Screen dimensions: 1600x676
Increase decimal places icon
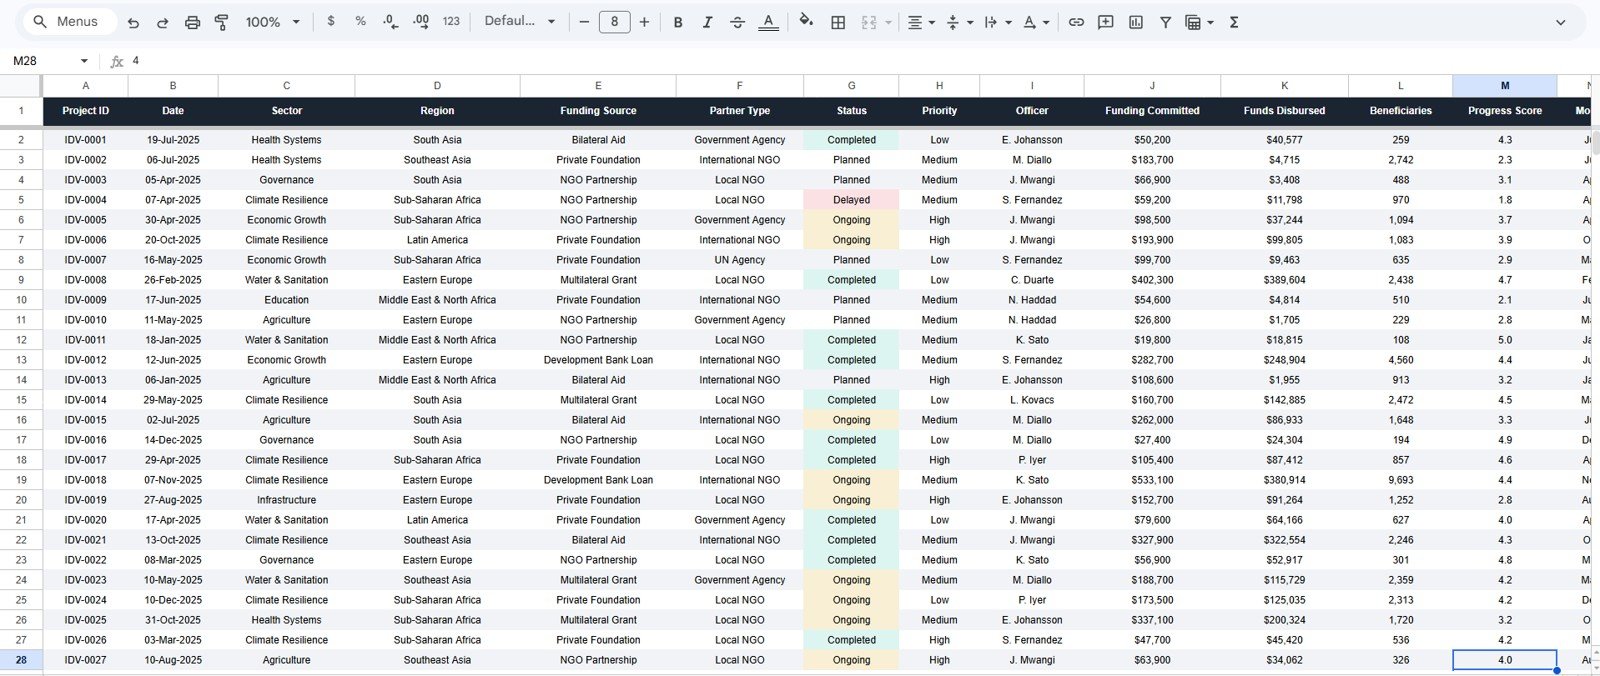(421, 21)
